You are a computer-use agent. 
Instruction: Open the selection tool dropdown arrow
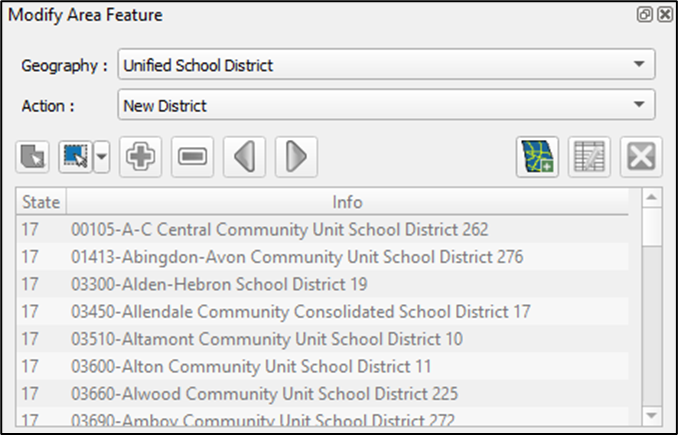point(101,157)
